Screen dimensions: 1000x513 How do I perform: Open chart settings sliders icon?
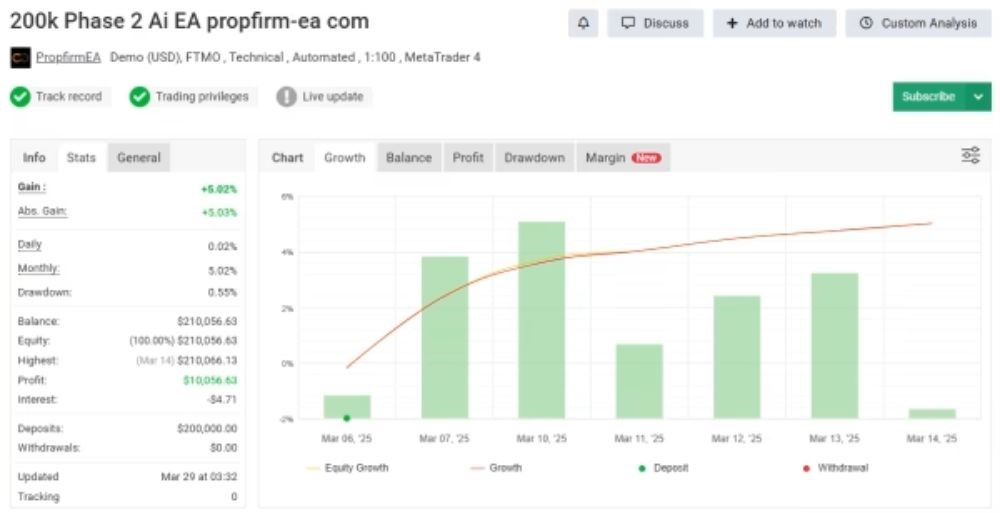(x=970, y=156)
